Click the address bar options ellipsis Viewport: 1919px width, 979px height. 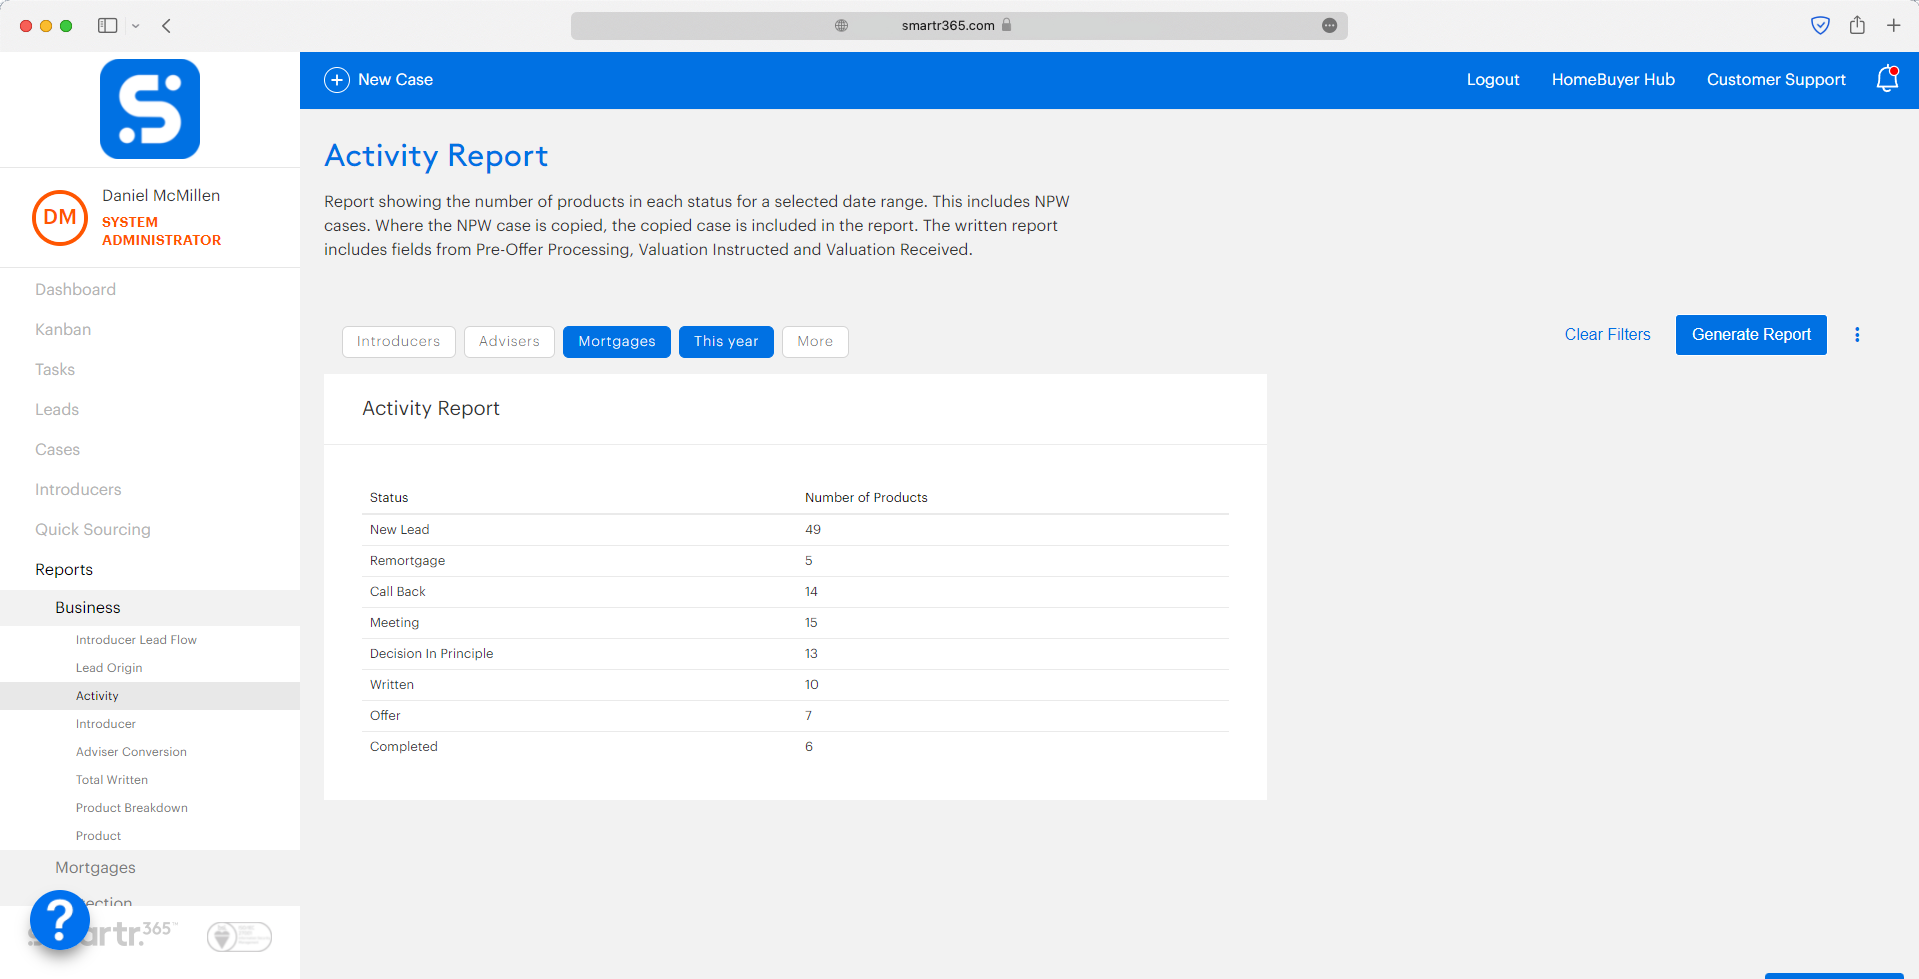pos(1329,26)
